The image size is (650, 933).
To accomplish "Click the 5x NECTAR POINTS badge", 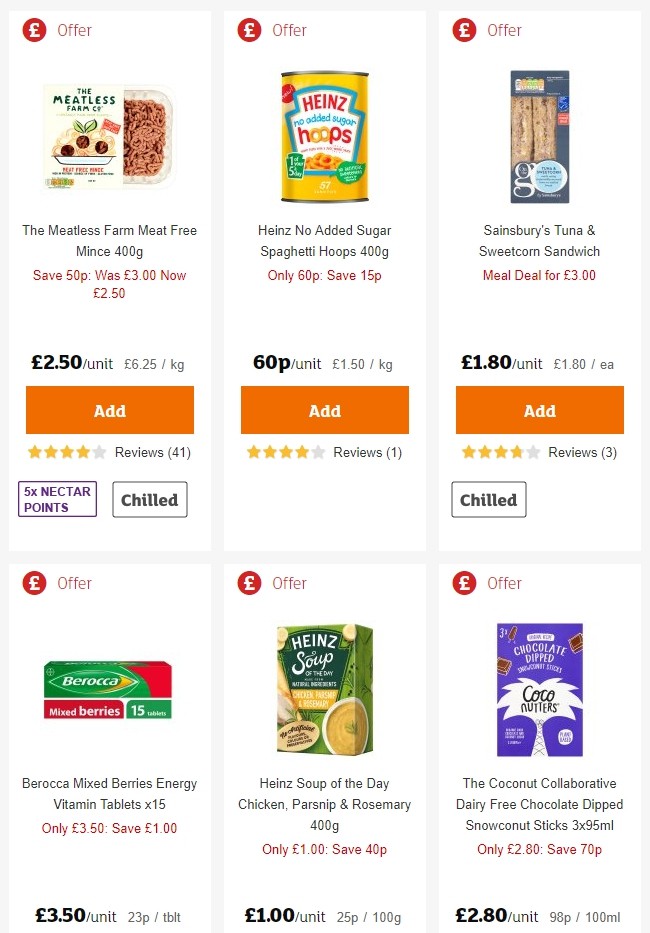I will [x=57, y=499].
